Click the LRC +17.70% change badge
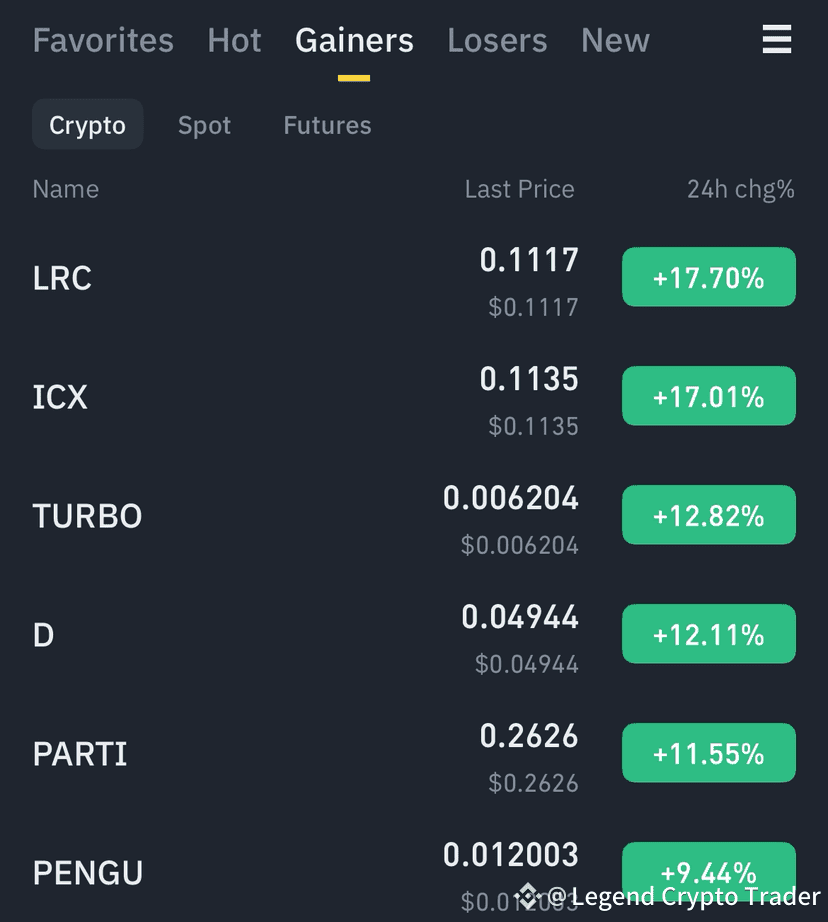This screenshot has height=922, width=828. coord(709,277)
